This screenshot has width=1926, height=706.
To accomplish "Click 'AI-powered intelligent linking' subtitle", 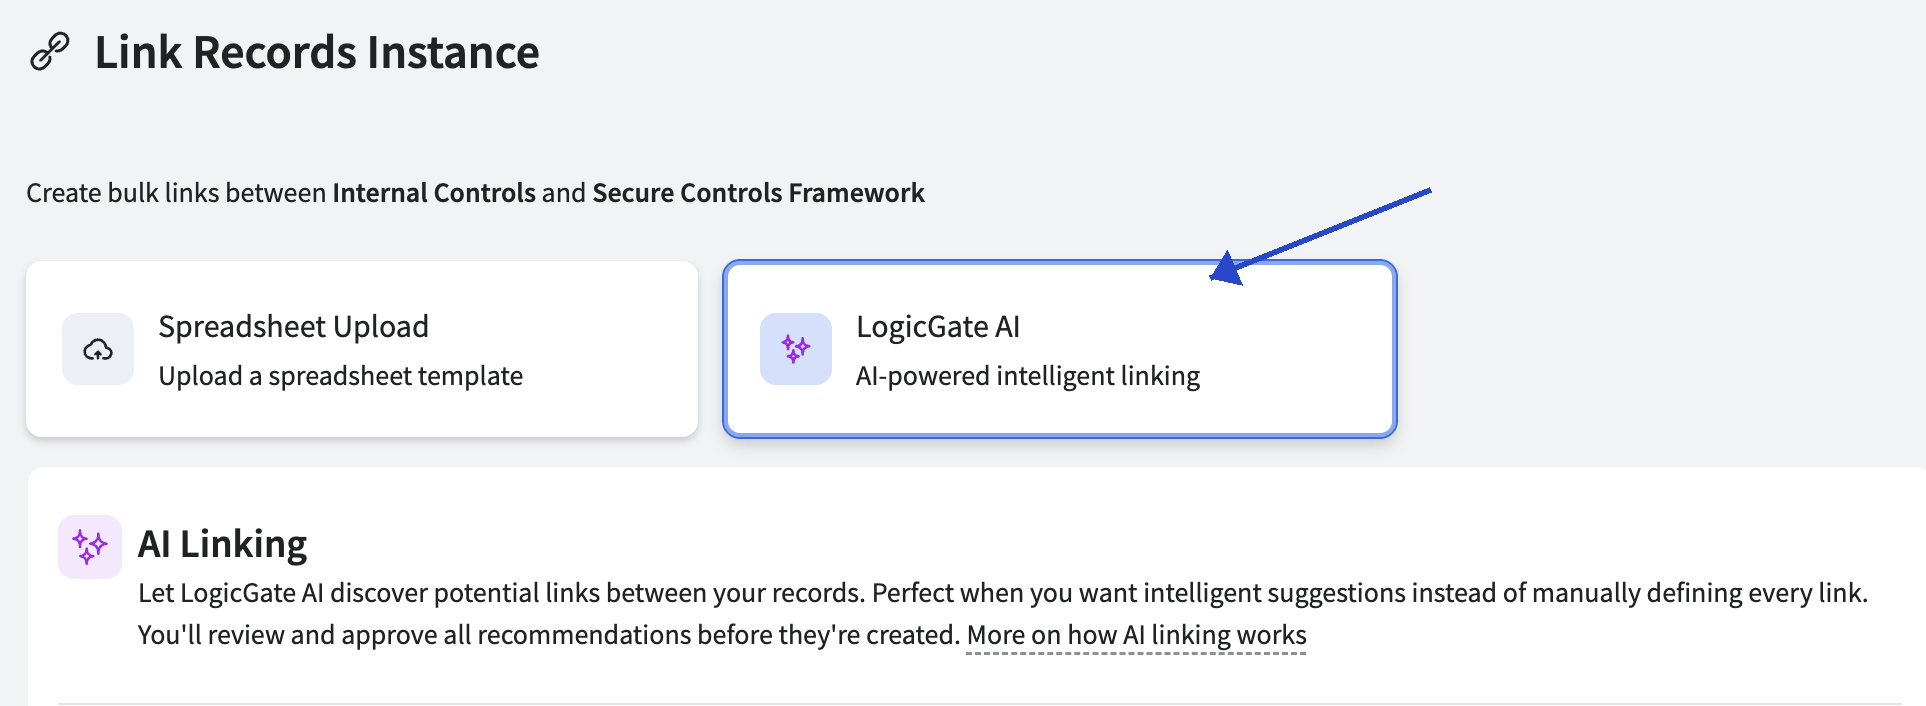I will click(1028, 376).
